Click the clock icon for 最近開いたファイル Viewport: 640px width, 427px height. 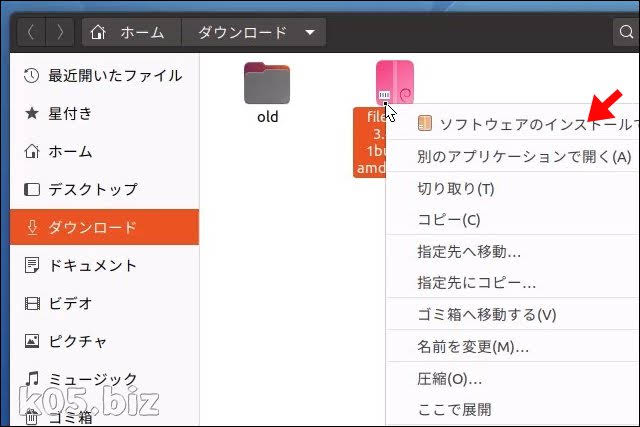pos(31,76)
